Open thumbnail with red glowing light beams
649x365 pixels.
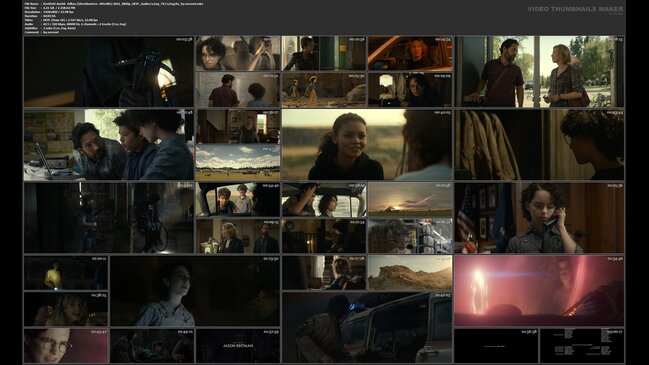click(539, 291)
